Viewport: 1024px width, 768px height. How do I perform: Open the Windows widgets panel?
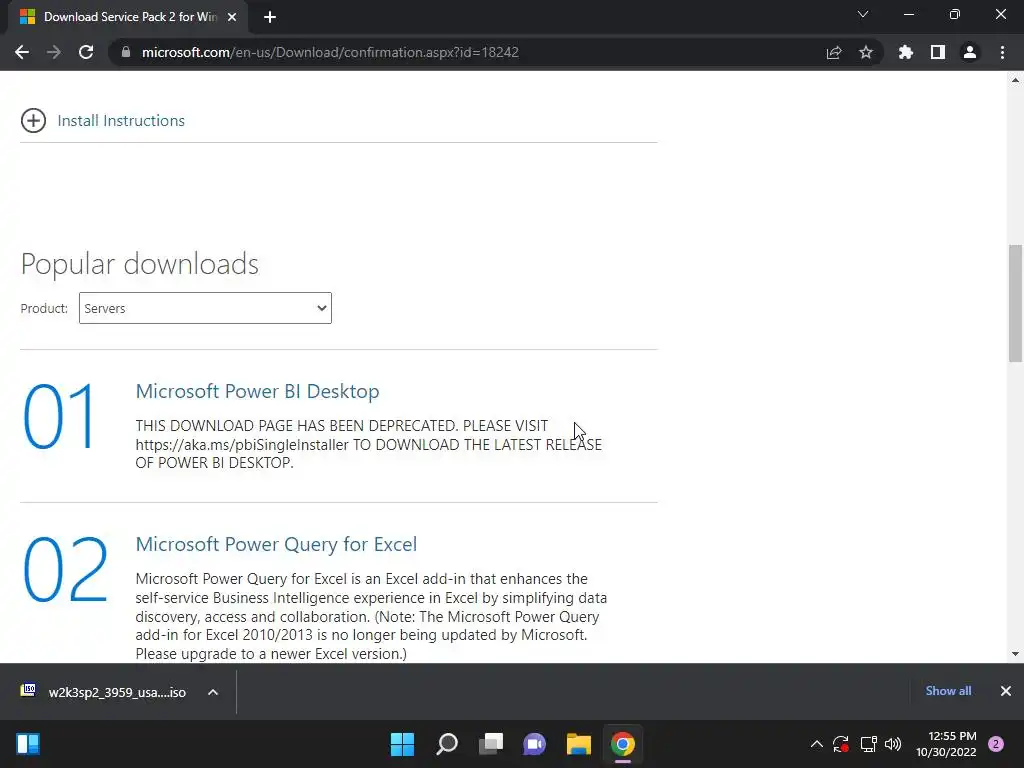[28, 744]
